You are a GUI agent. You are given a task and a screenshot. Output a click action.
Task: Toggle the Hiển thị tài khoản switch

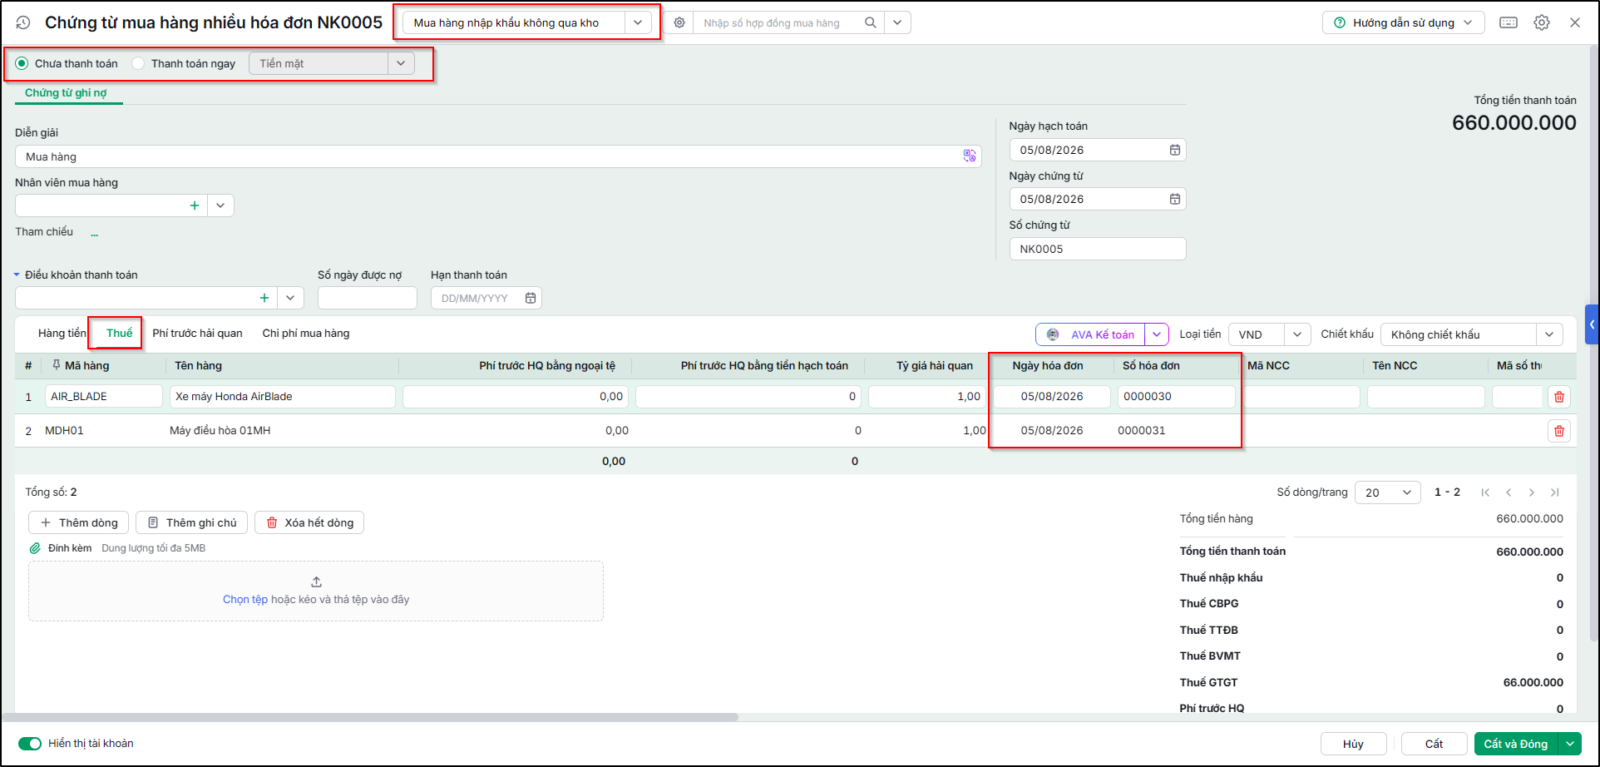(x=30, y=743)
